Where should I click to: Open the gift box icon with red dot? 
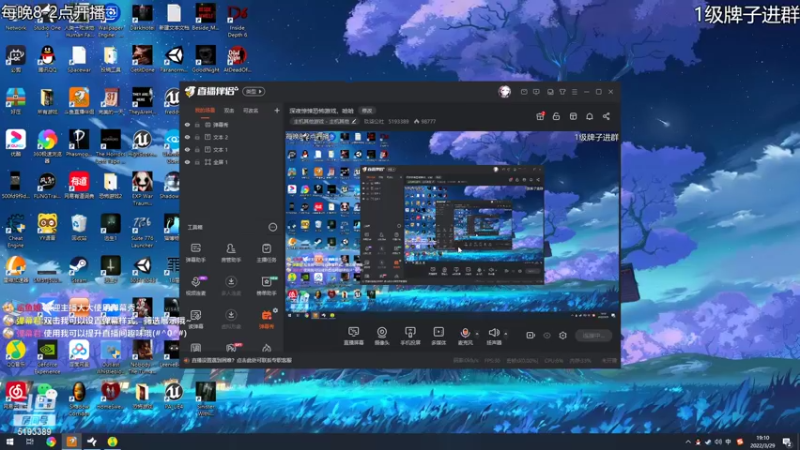540,116
